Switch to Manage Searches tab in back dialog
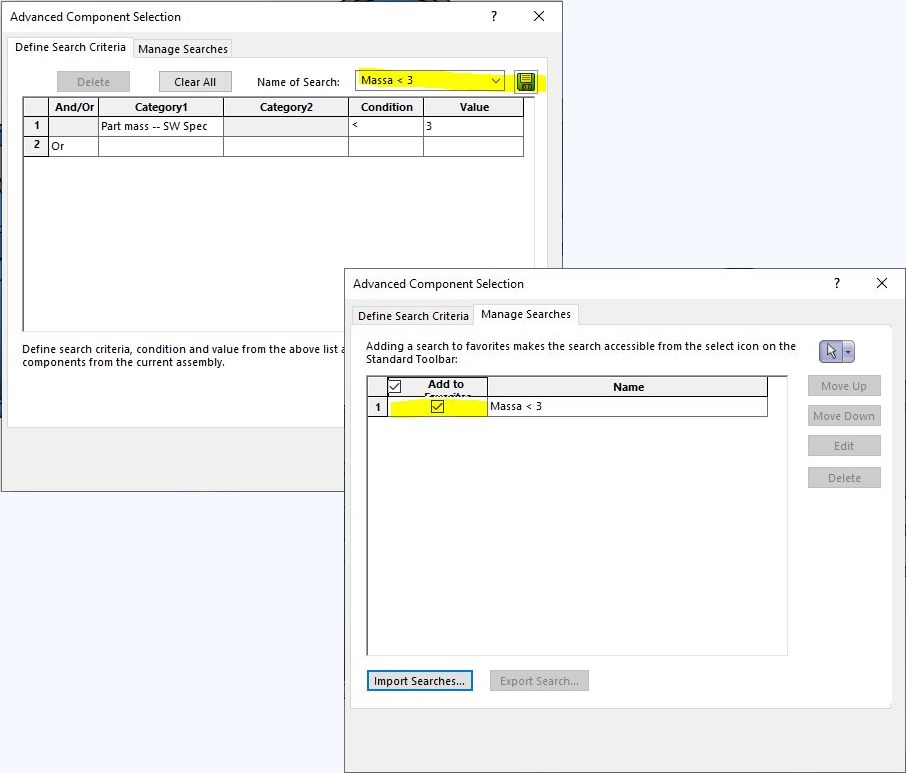Viewport: 906px width, 773px height. (x=183, y=49)
